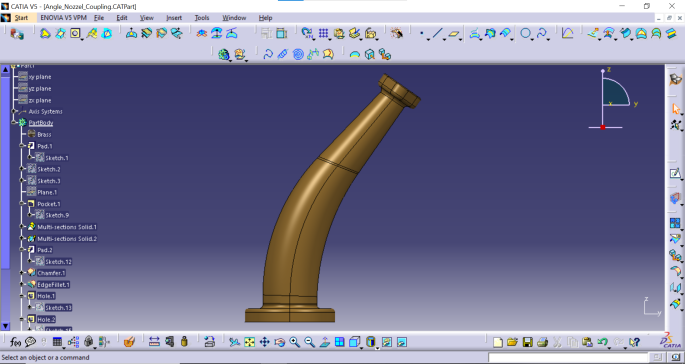Screen dimensions: 685x364
Task: Expand the Axis Systems node
Action: tap(14, 111)
